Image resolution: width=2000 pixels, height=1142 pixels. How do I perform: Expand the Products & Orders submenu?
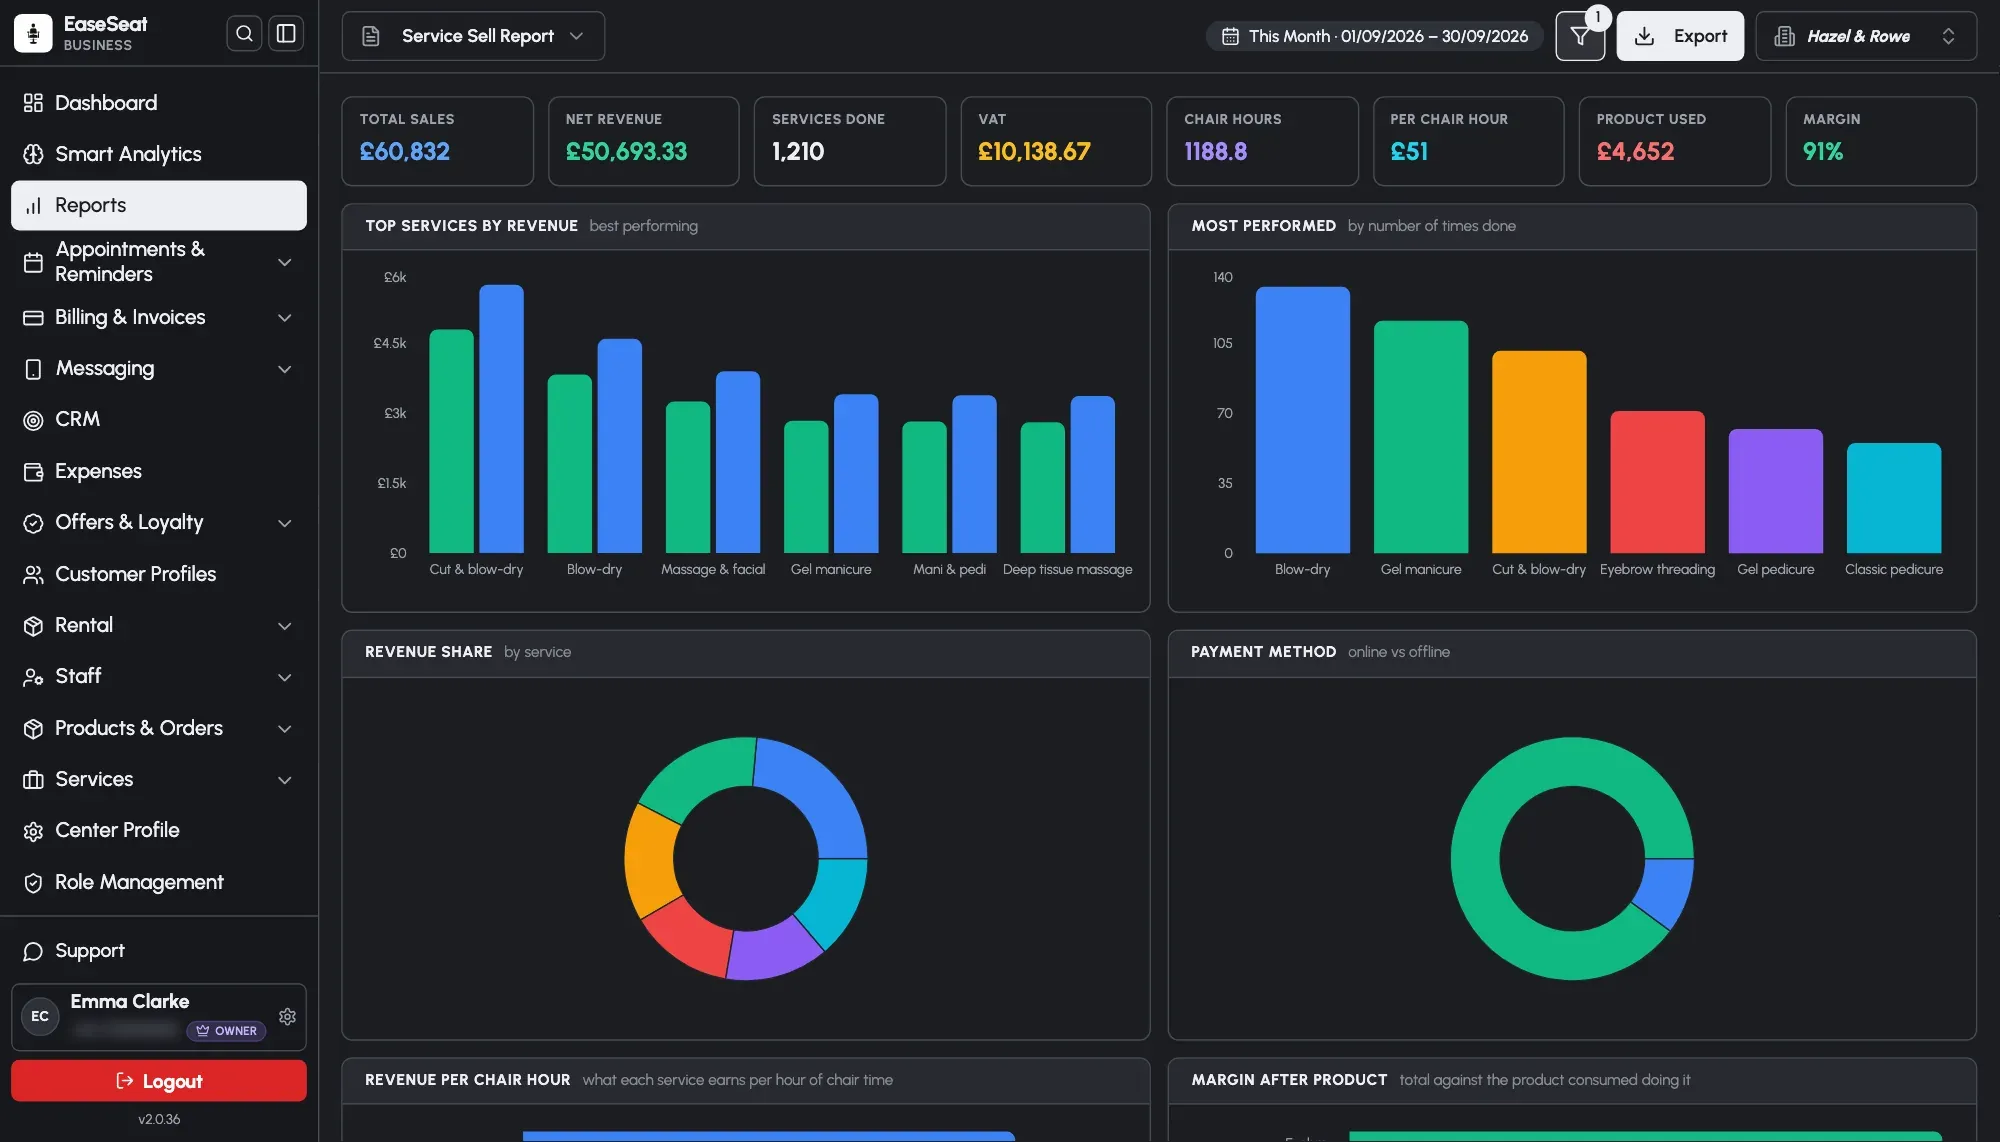coord(285,729)
